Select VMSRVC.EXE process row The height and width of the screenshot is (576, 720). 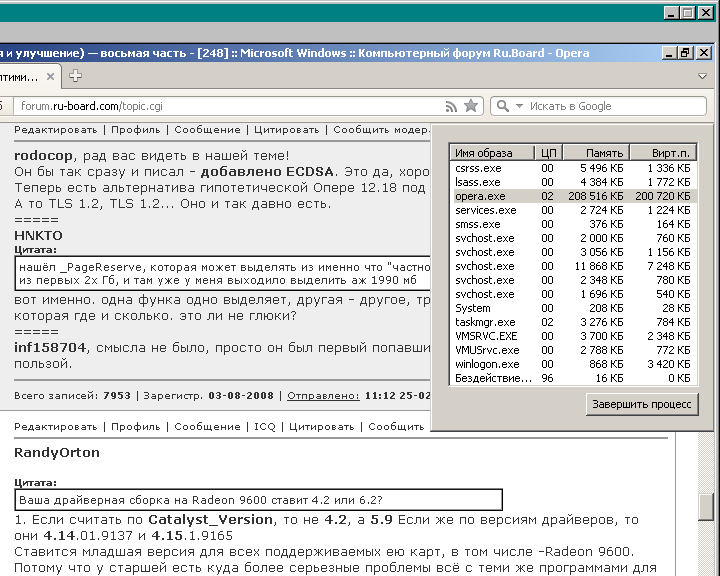(573, 336)
